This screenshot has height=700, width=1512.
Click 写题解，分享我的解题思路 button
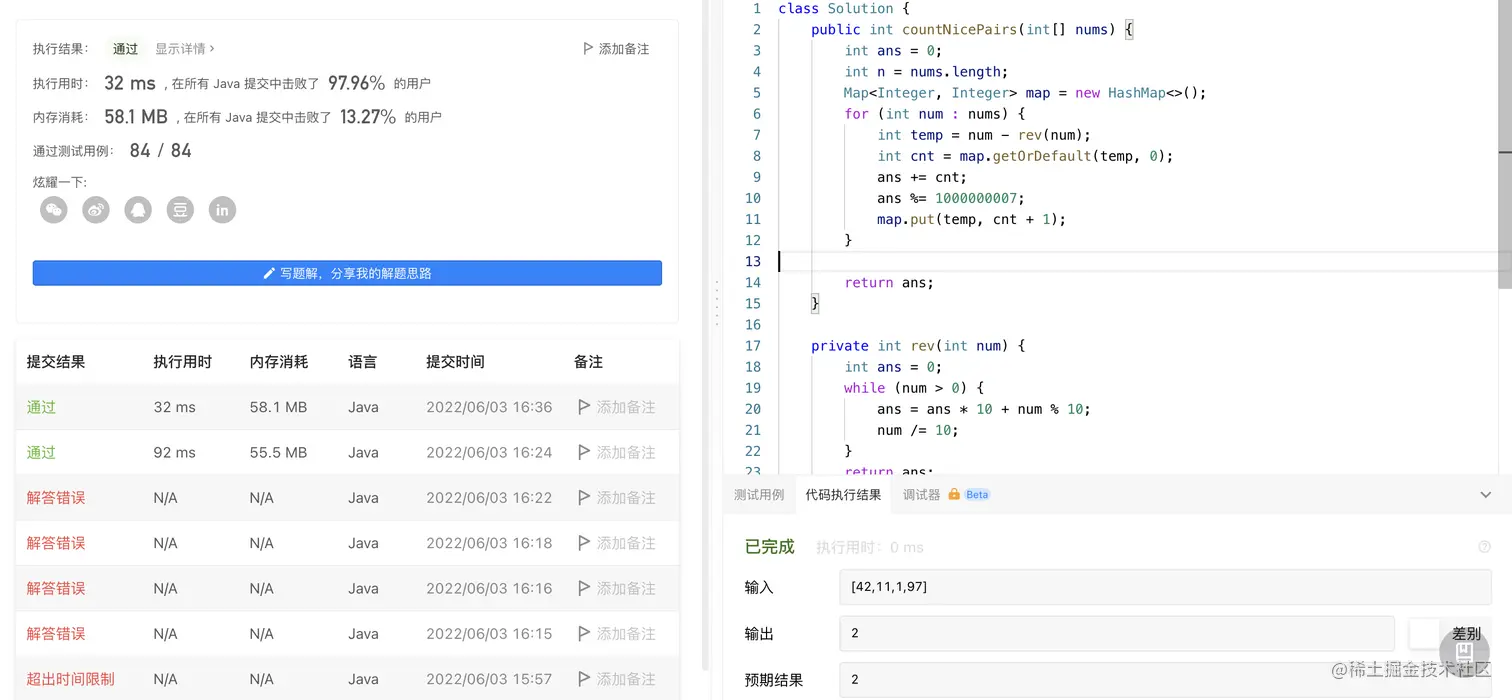[x=347, y=273]
